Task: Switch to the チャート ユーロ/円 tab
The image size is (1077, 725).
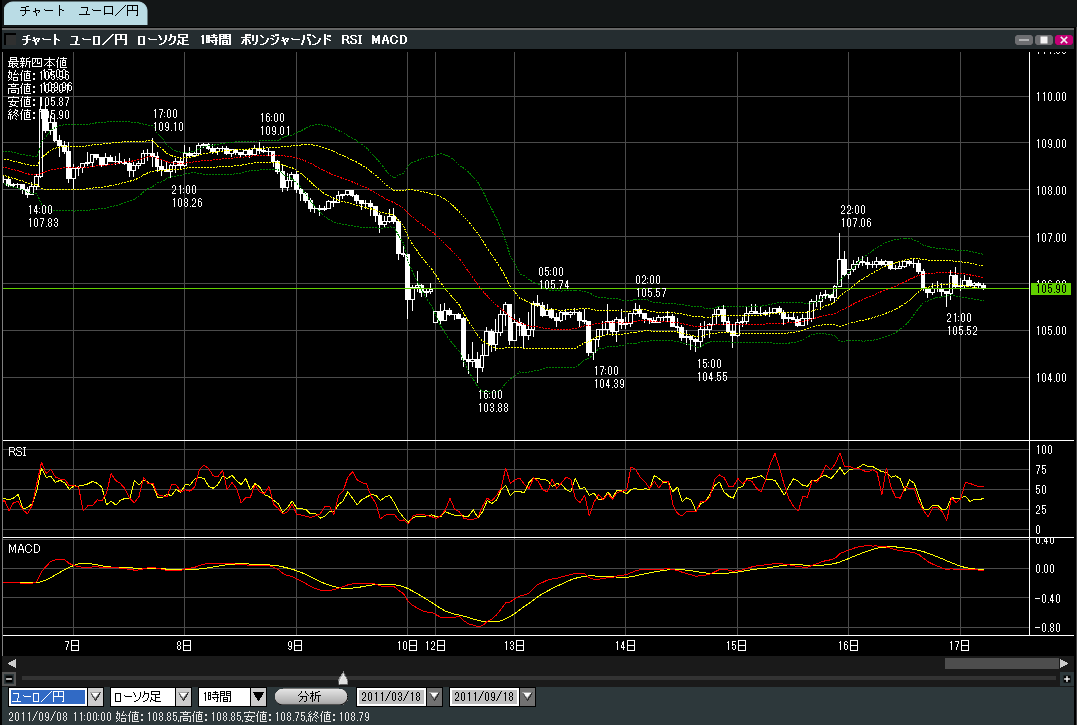Action: click(75, 12)
